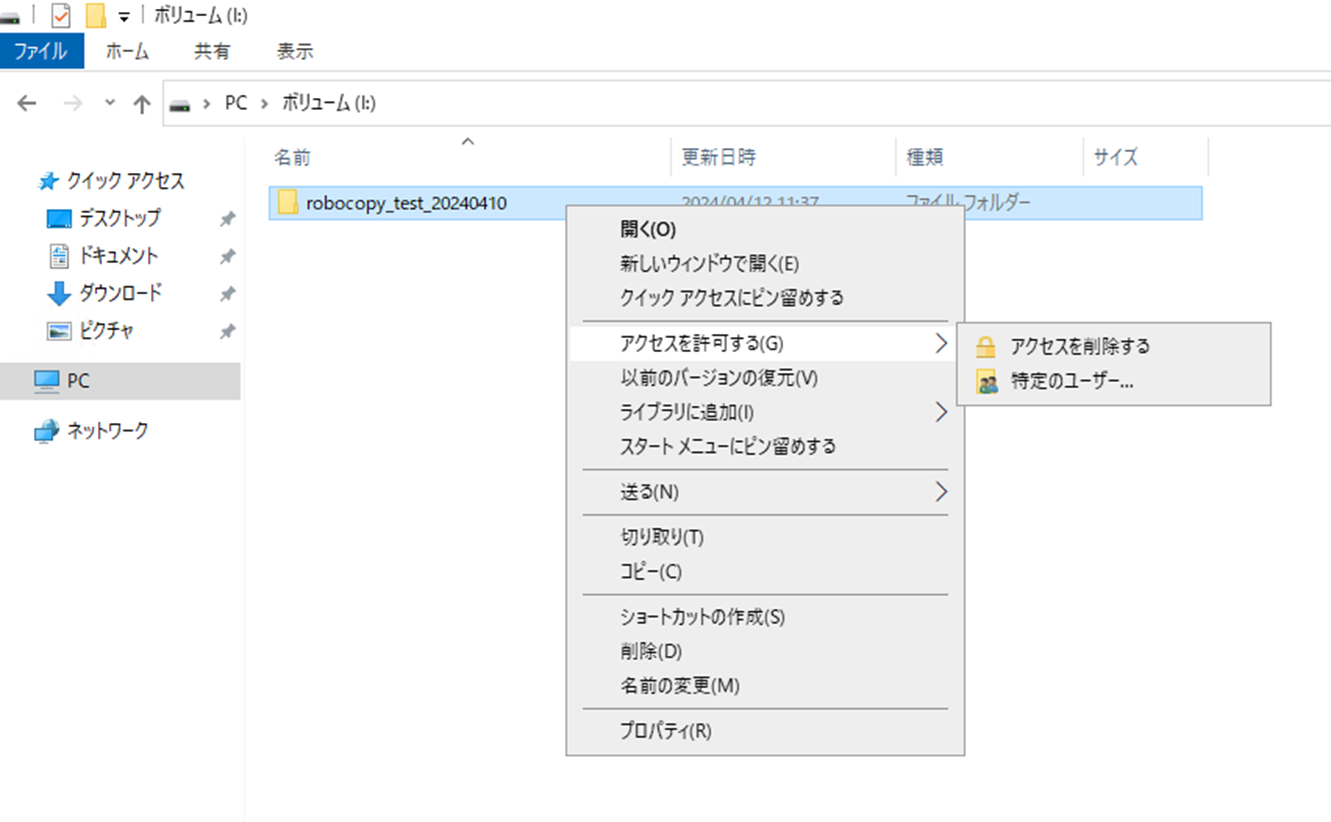Click the padlock icon beside アクセスを削除する
1331x822 pixels.
coord(987,347)
